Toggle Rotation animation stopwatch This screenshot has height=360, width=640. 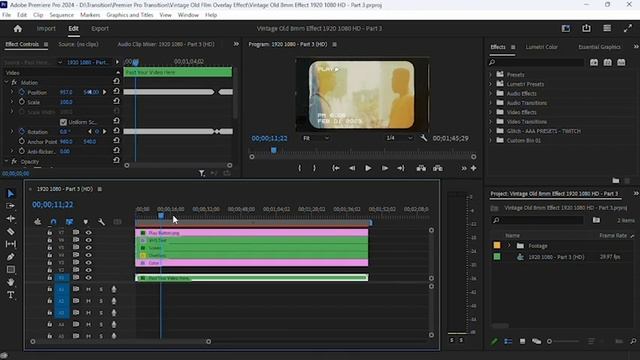(x=22, y=132)
